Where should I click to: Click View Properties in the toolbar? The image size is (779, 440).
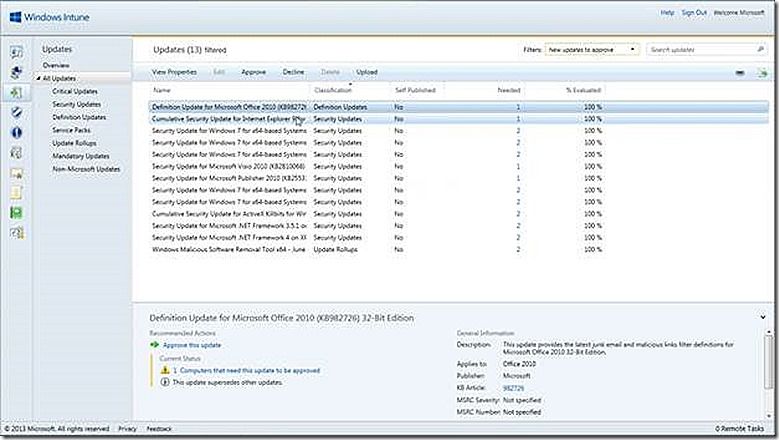[x=174, y=72]
